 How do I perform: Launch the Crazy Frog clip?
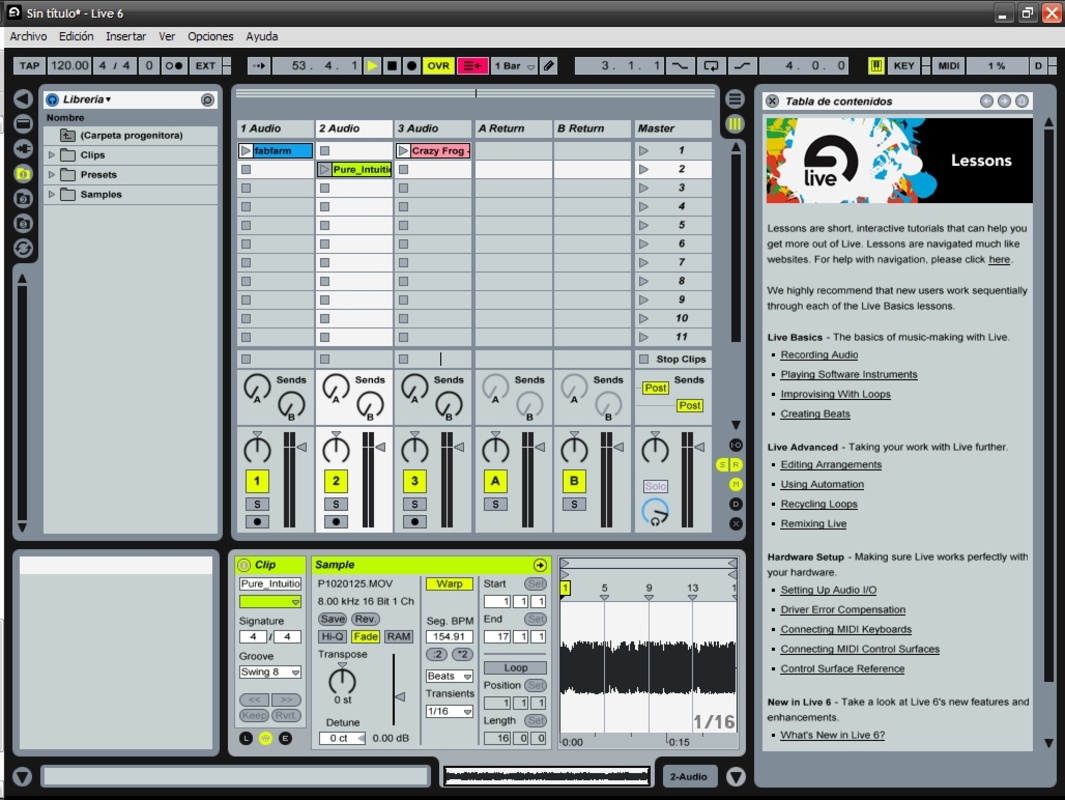click(x=403, y=151)
